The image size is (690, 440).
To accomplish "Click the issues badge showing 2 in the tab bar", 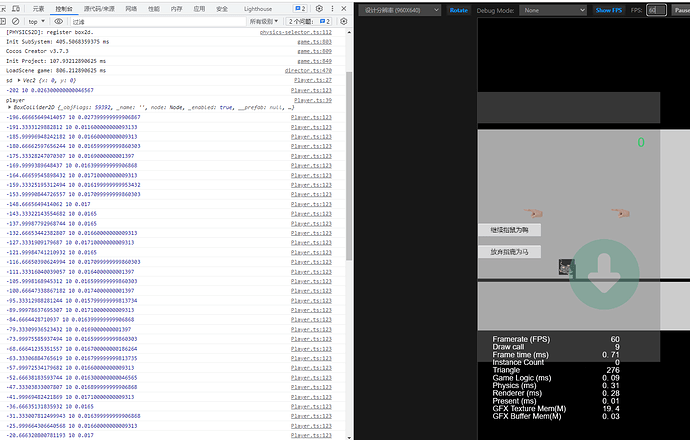I will (x=300, y=8).
